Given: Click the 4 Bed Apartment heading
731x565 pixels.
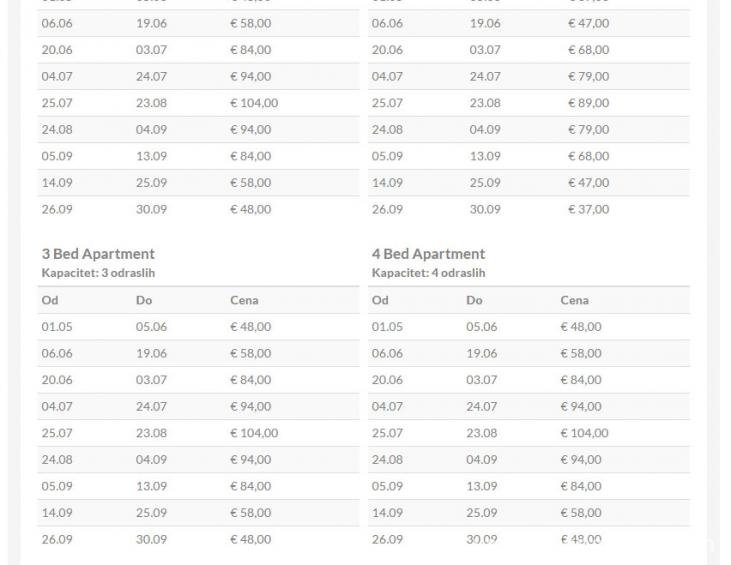Looking at the screenshot, I should click(428, 254).
